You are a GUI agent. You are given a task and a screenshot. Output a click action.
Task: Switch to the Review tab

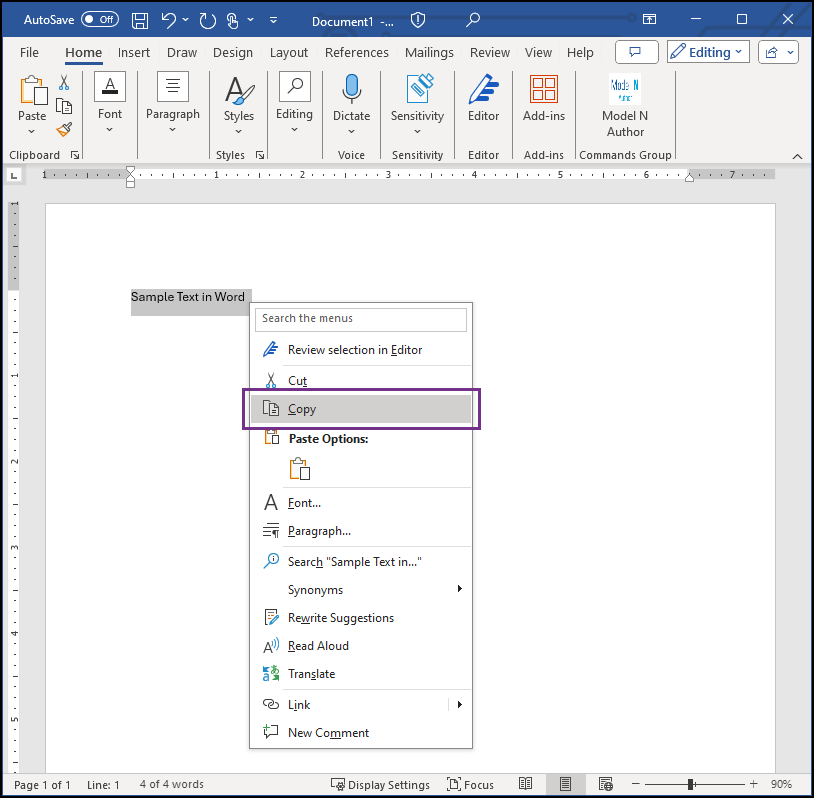tap(490, 52)
